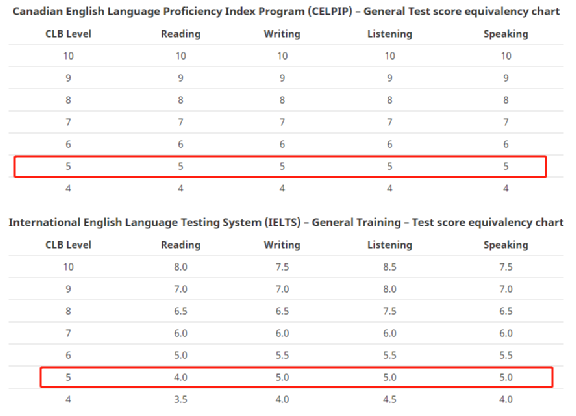
Task: Click IELTS Listening score 6.0
Action: [390, 333]
